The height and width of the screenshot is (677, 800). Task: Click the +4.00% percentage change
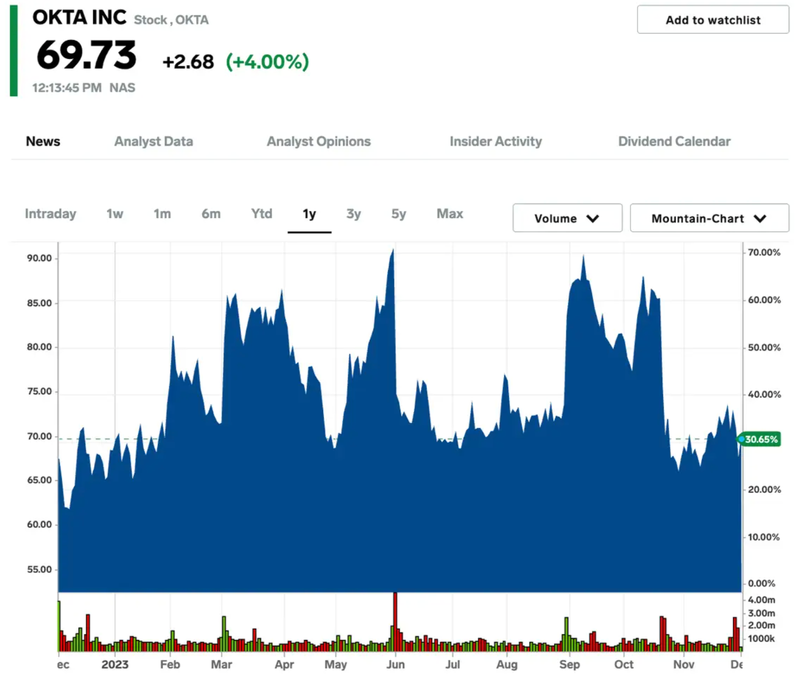coord(267,62)
